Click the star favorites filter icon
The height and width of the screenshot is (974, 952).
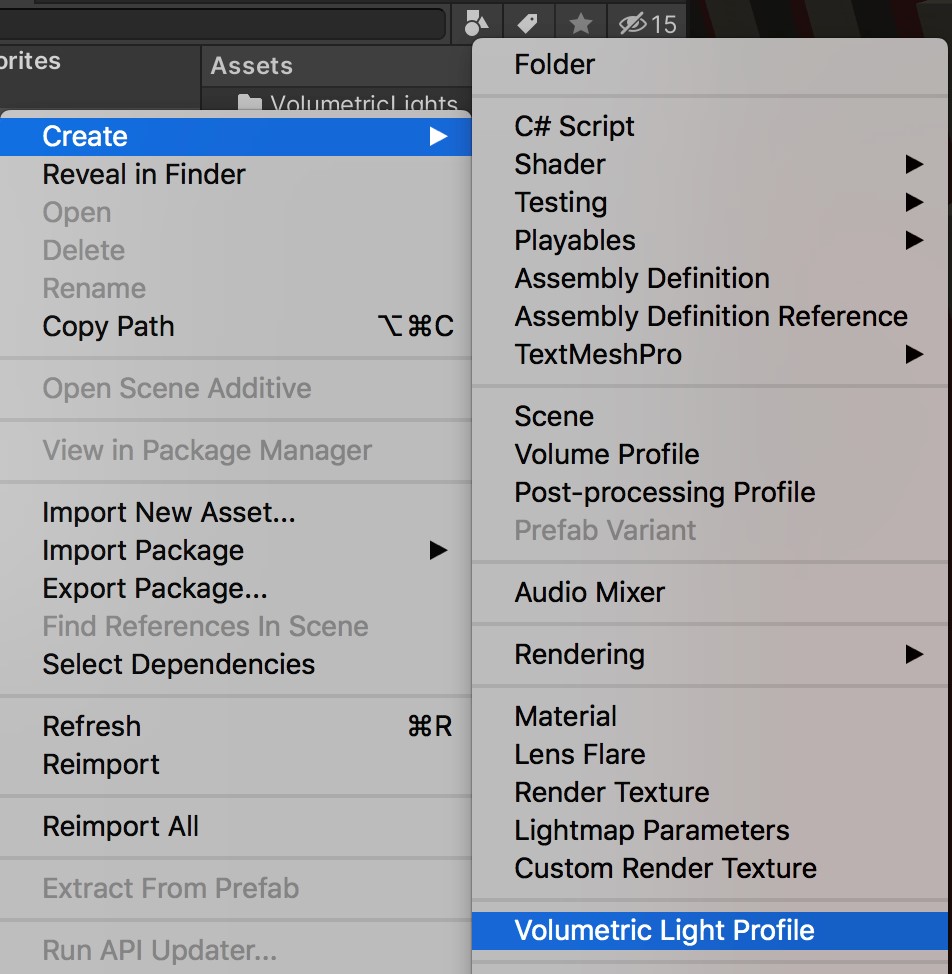[580, 22]
